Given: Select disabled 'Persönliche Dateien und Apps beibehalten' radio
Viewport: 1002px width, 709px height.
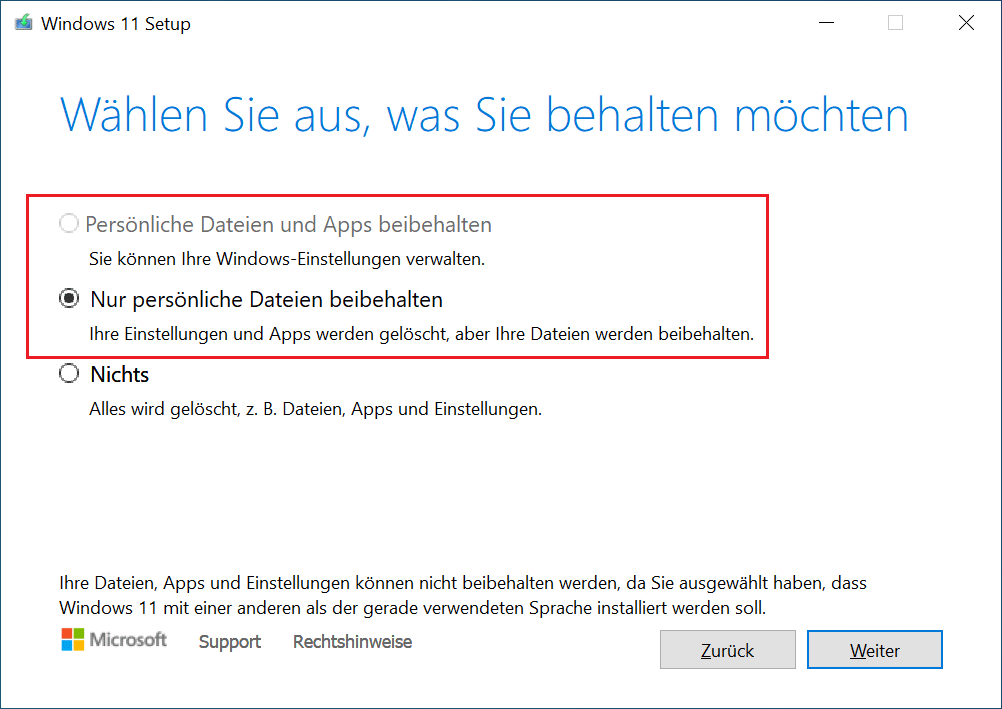Looking at the screenshot, I should [x=68, y=224].
